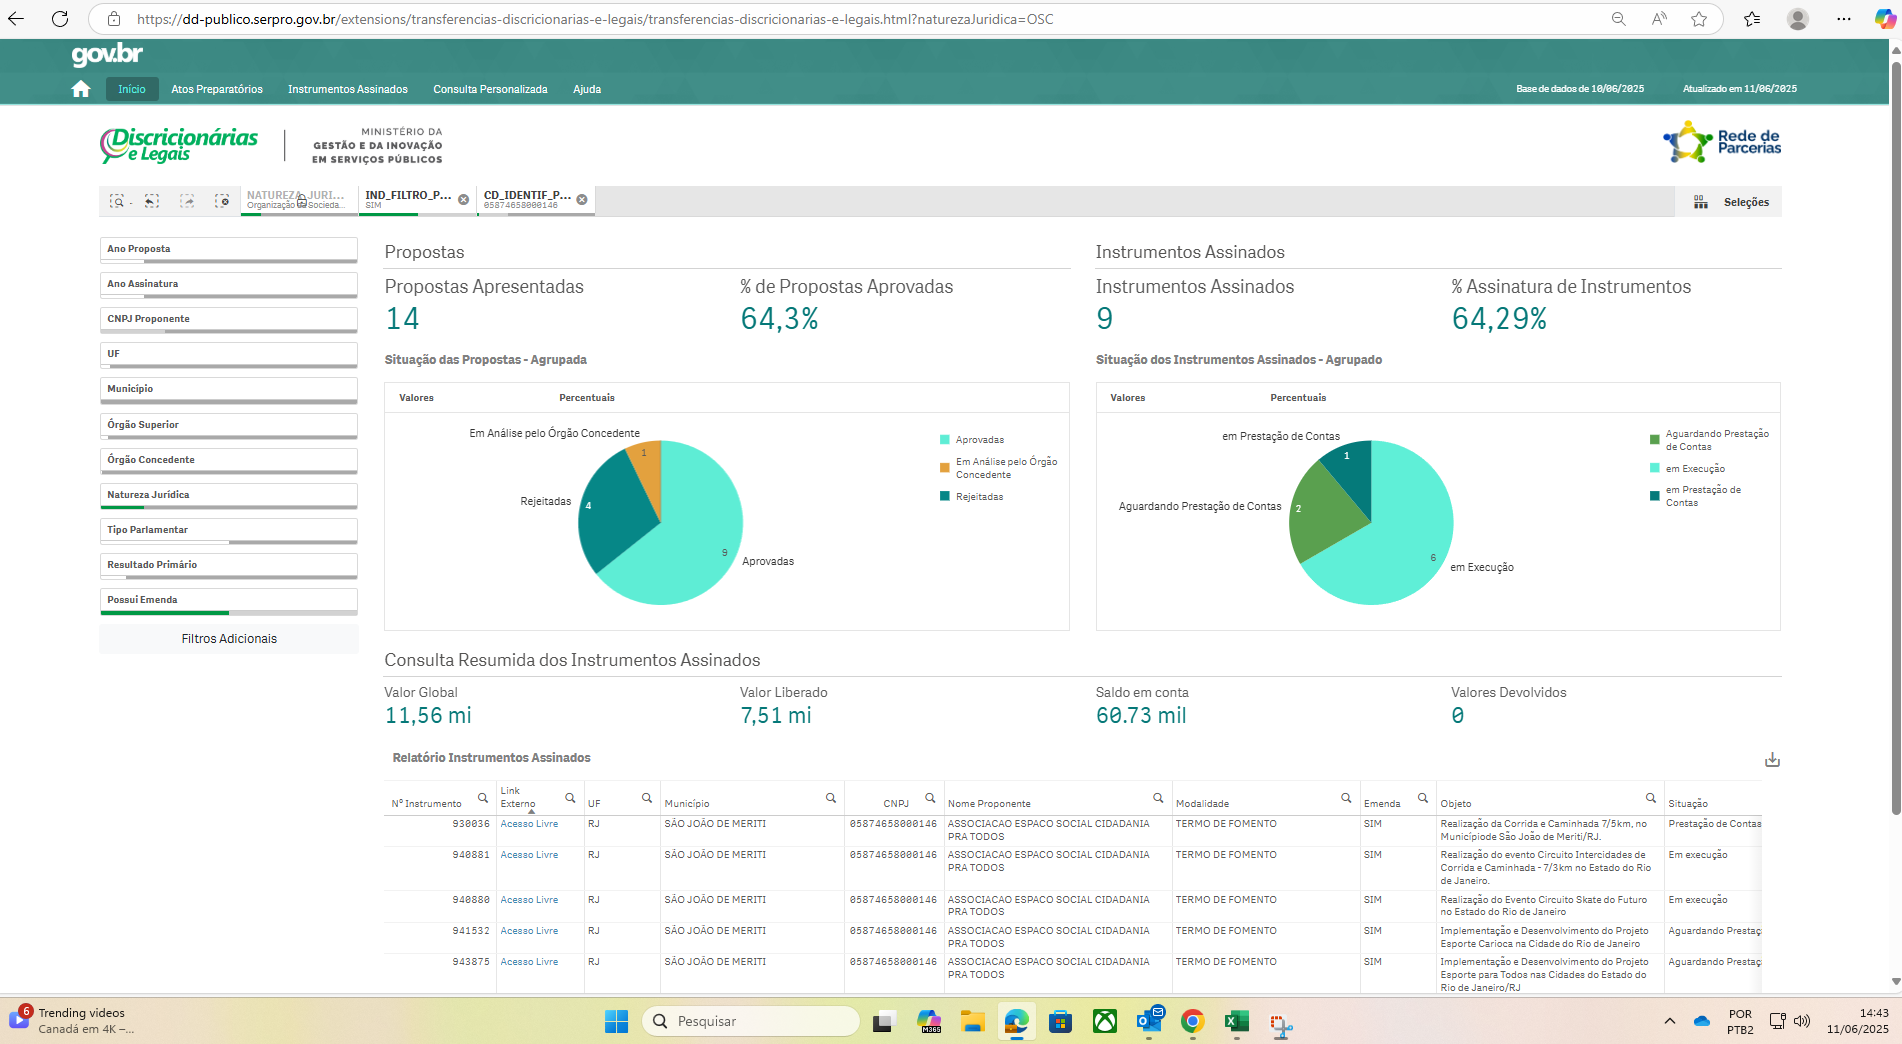Screen dimensions: 1902x1044
Task: Search within the Município column
Action: tap(830, 798)
